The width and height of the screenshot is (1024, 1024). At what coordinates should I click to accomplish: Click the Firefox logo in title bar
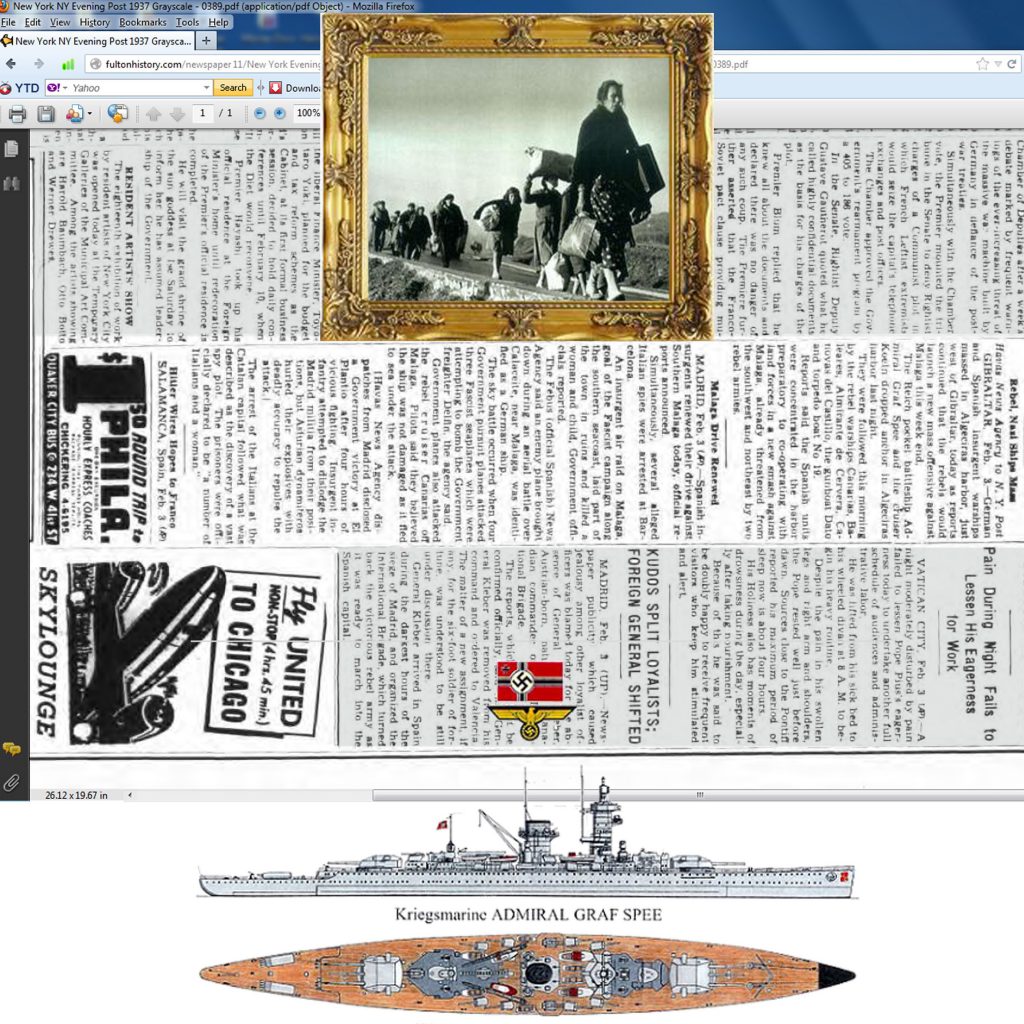click(5, 6)
